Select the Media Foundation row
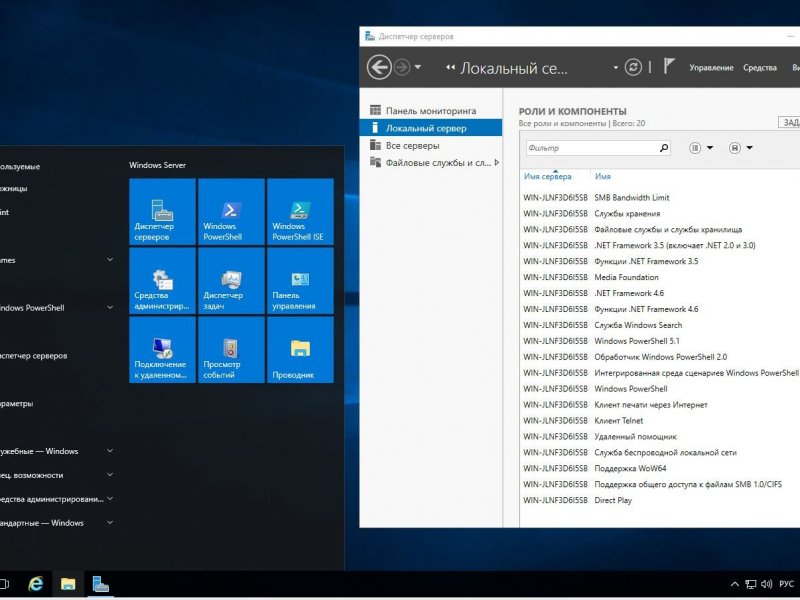This screenshot has height=600, width=800. (661, 277)
